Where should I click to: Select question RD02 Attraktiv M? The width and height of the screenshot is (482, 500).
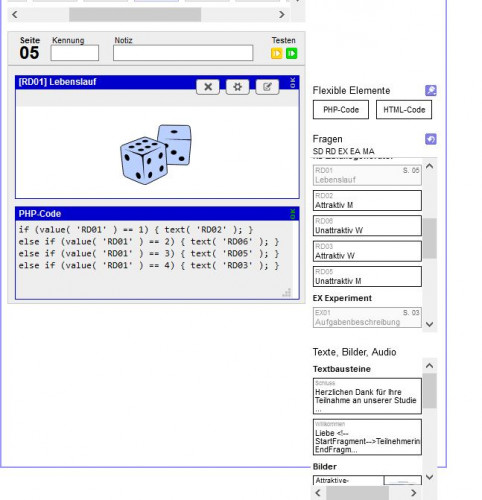(367, 201)
